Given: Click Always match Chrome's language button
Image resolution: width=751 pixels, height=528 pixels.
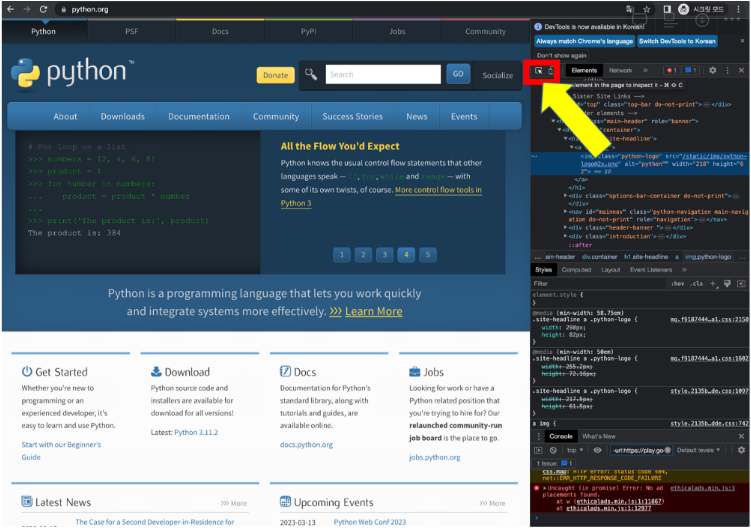Looking at the screenshot, I should click(x=584, y=41).
